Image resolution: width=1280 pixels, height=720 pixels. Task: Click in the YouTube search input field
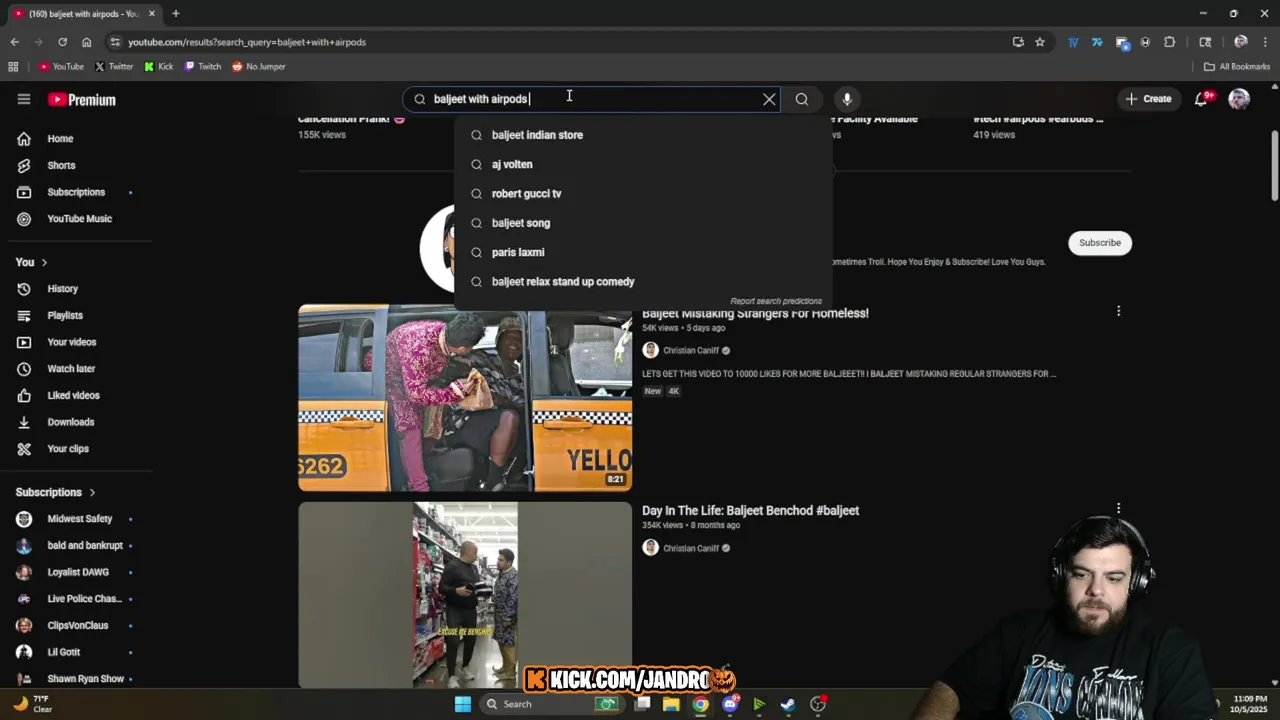click(x=590, y=99)
